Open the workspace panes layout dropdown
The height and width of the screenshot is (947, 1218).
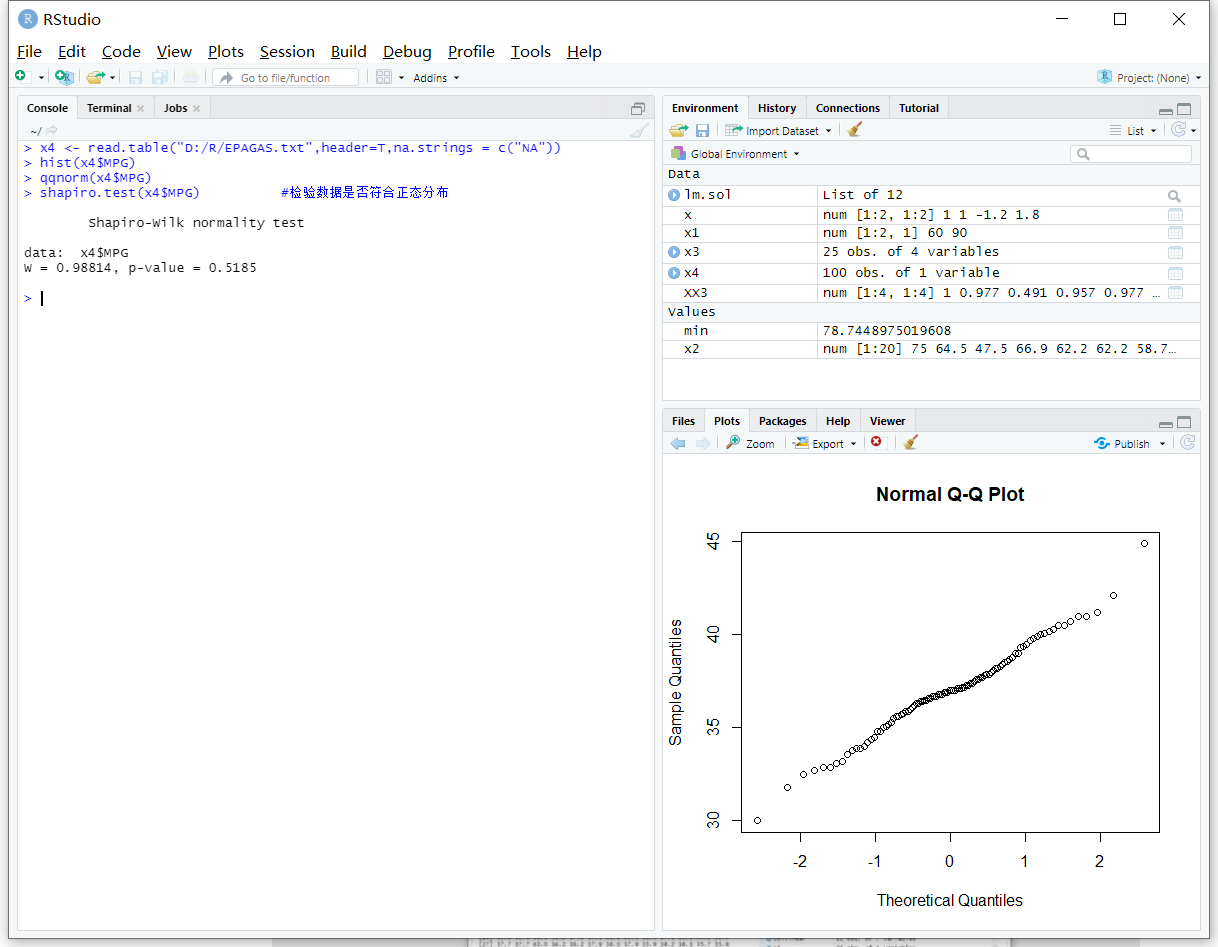pyautogui.click(x=390, y=77)
